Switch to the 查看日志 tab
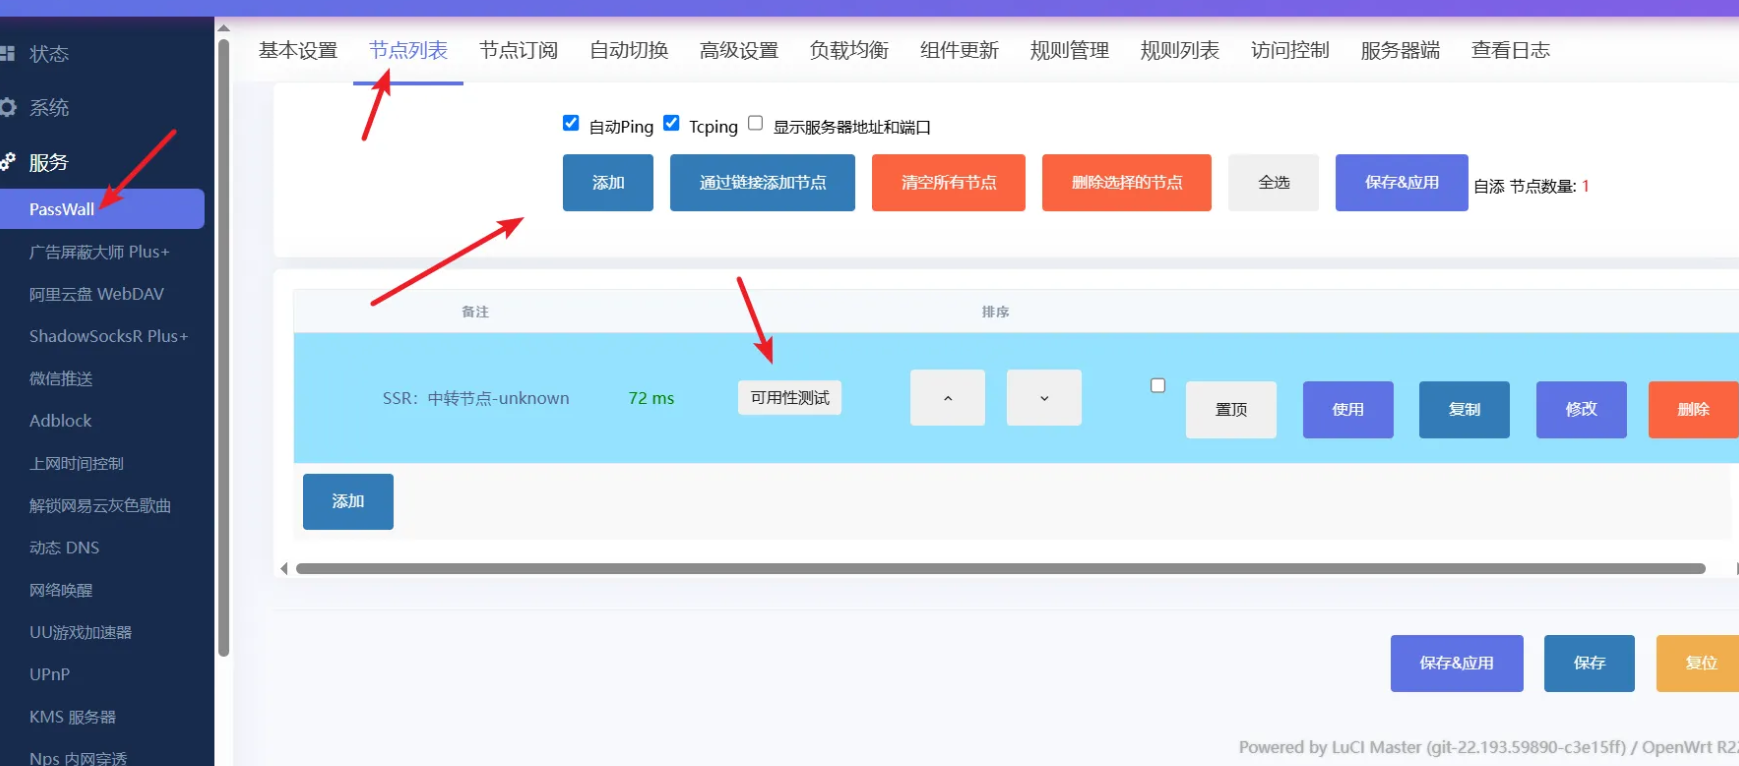This screenshot has width=1739, height=766. point(1510,50)
